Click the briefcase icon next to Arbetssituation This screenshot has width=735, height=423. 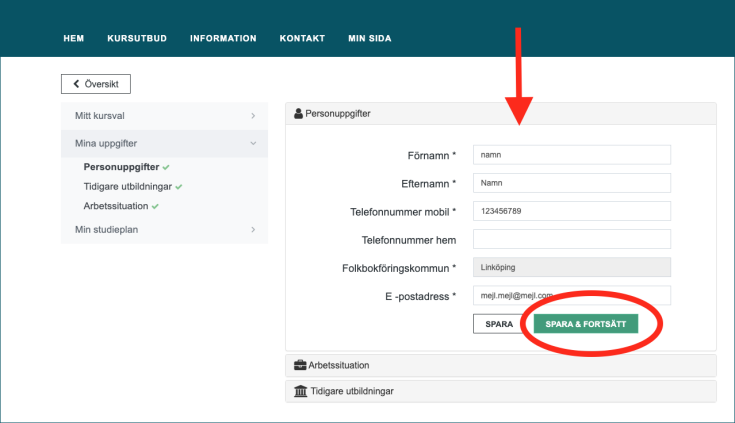[x=300, y=365]
